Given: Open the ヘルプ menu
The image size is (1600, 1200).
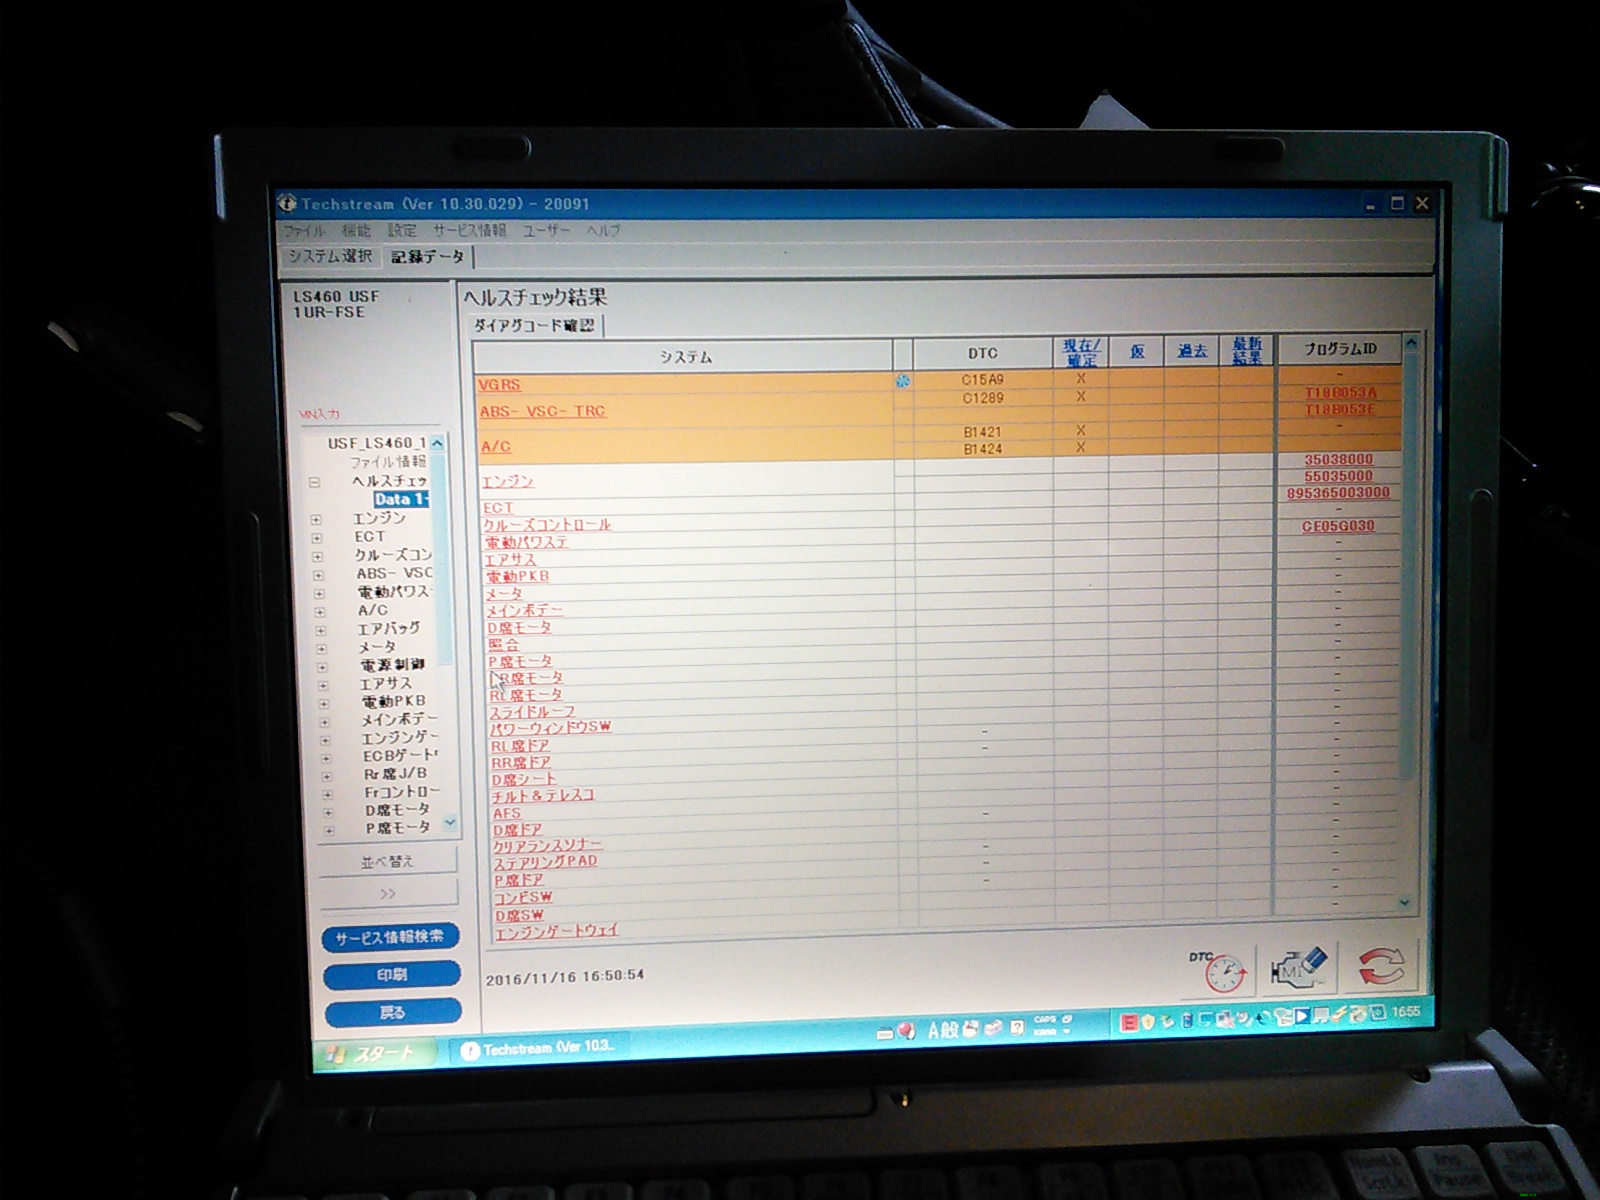Looking at the screenshot, I should pos(603,230).
